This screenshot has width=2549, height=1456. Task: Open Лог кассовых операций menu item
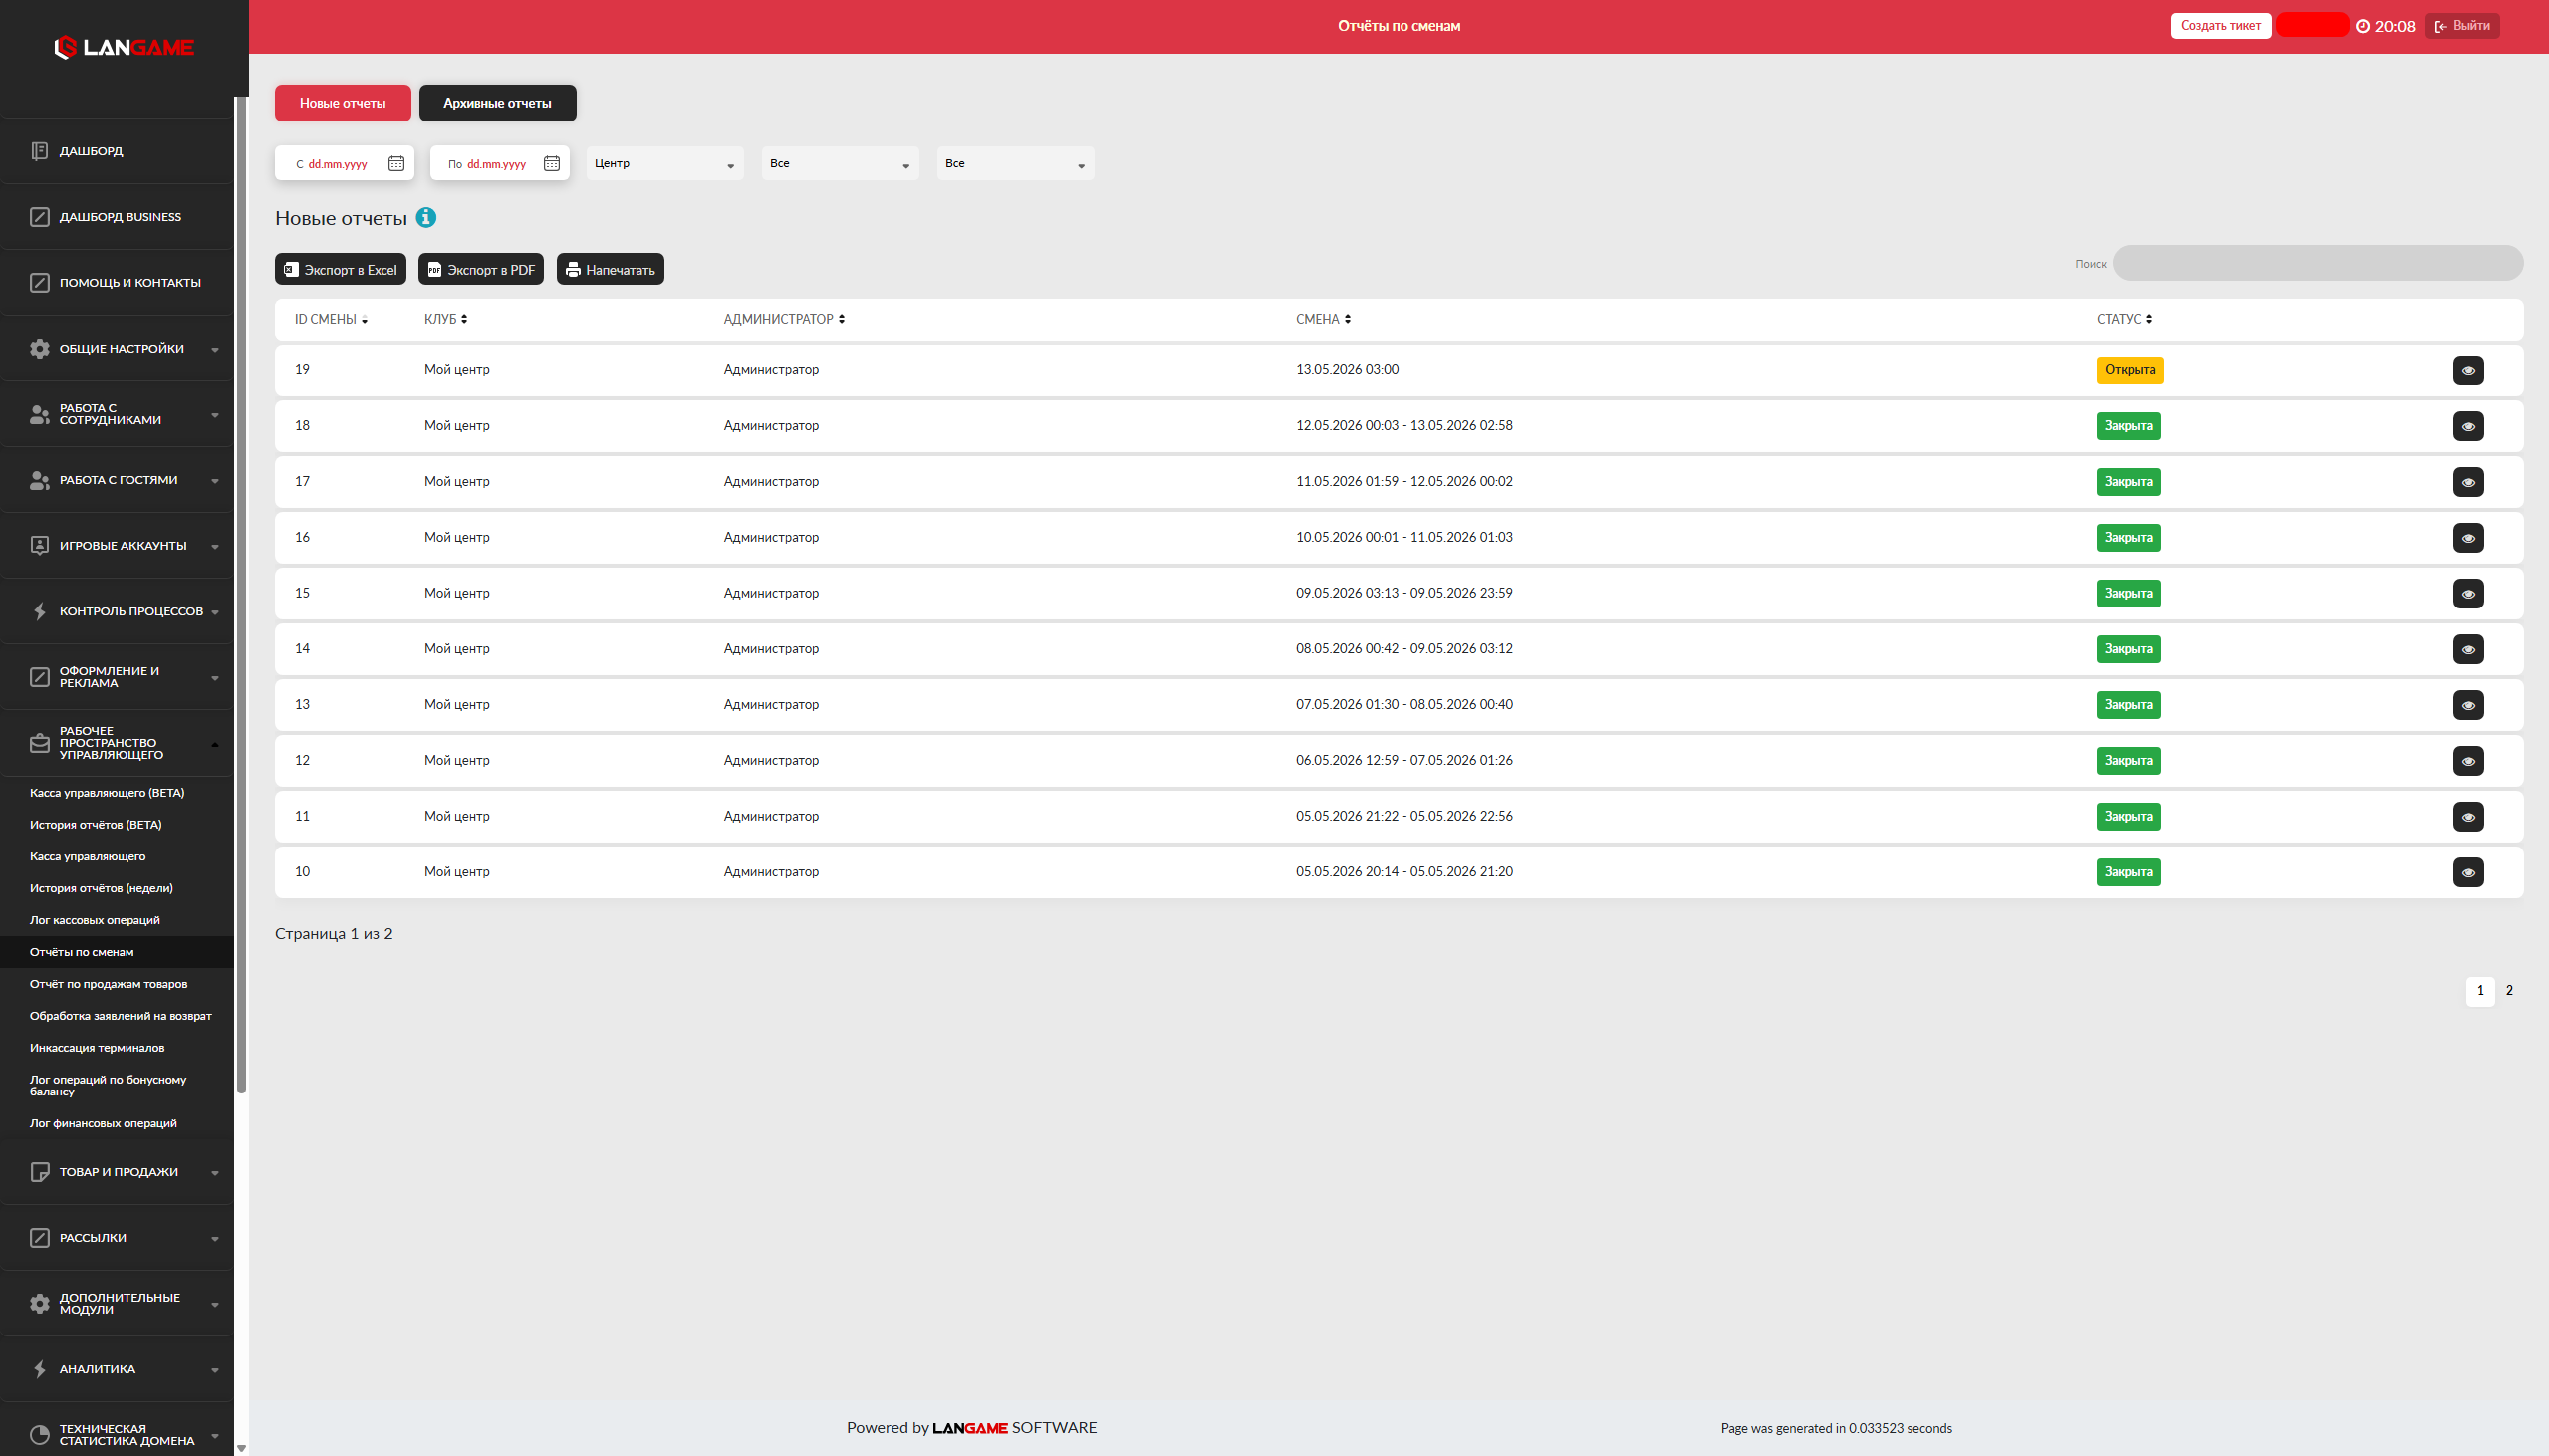click(95, 920)
